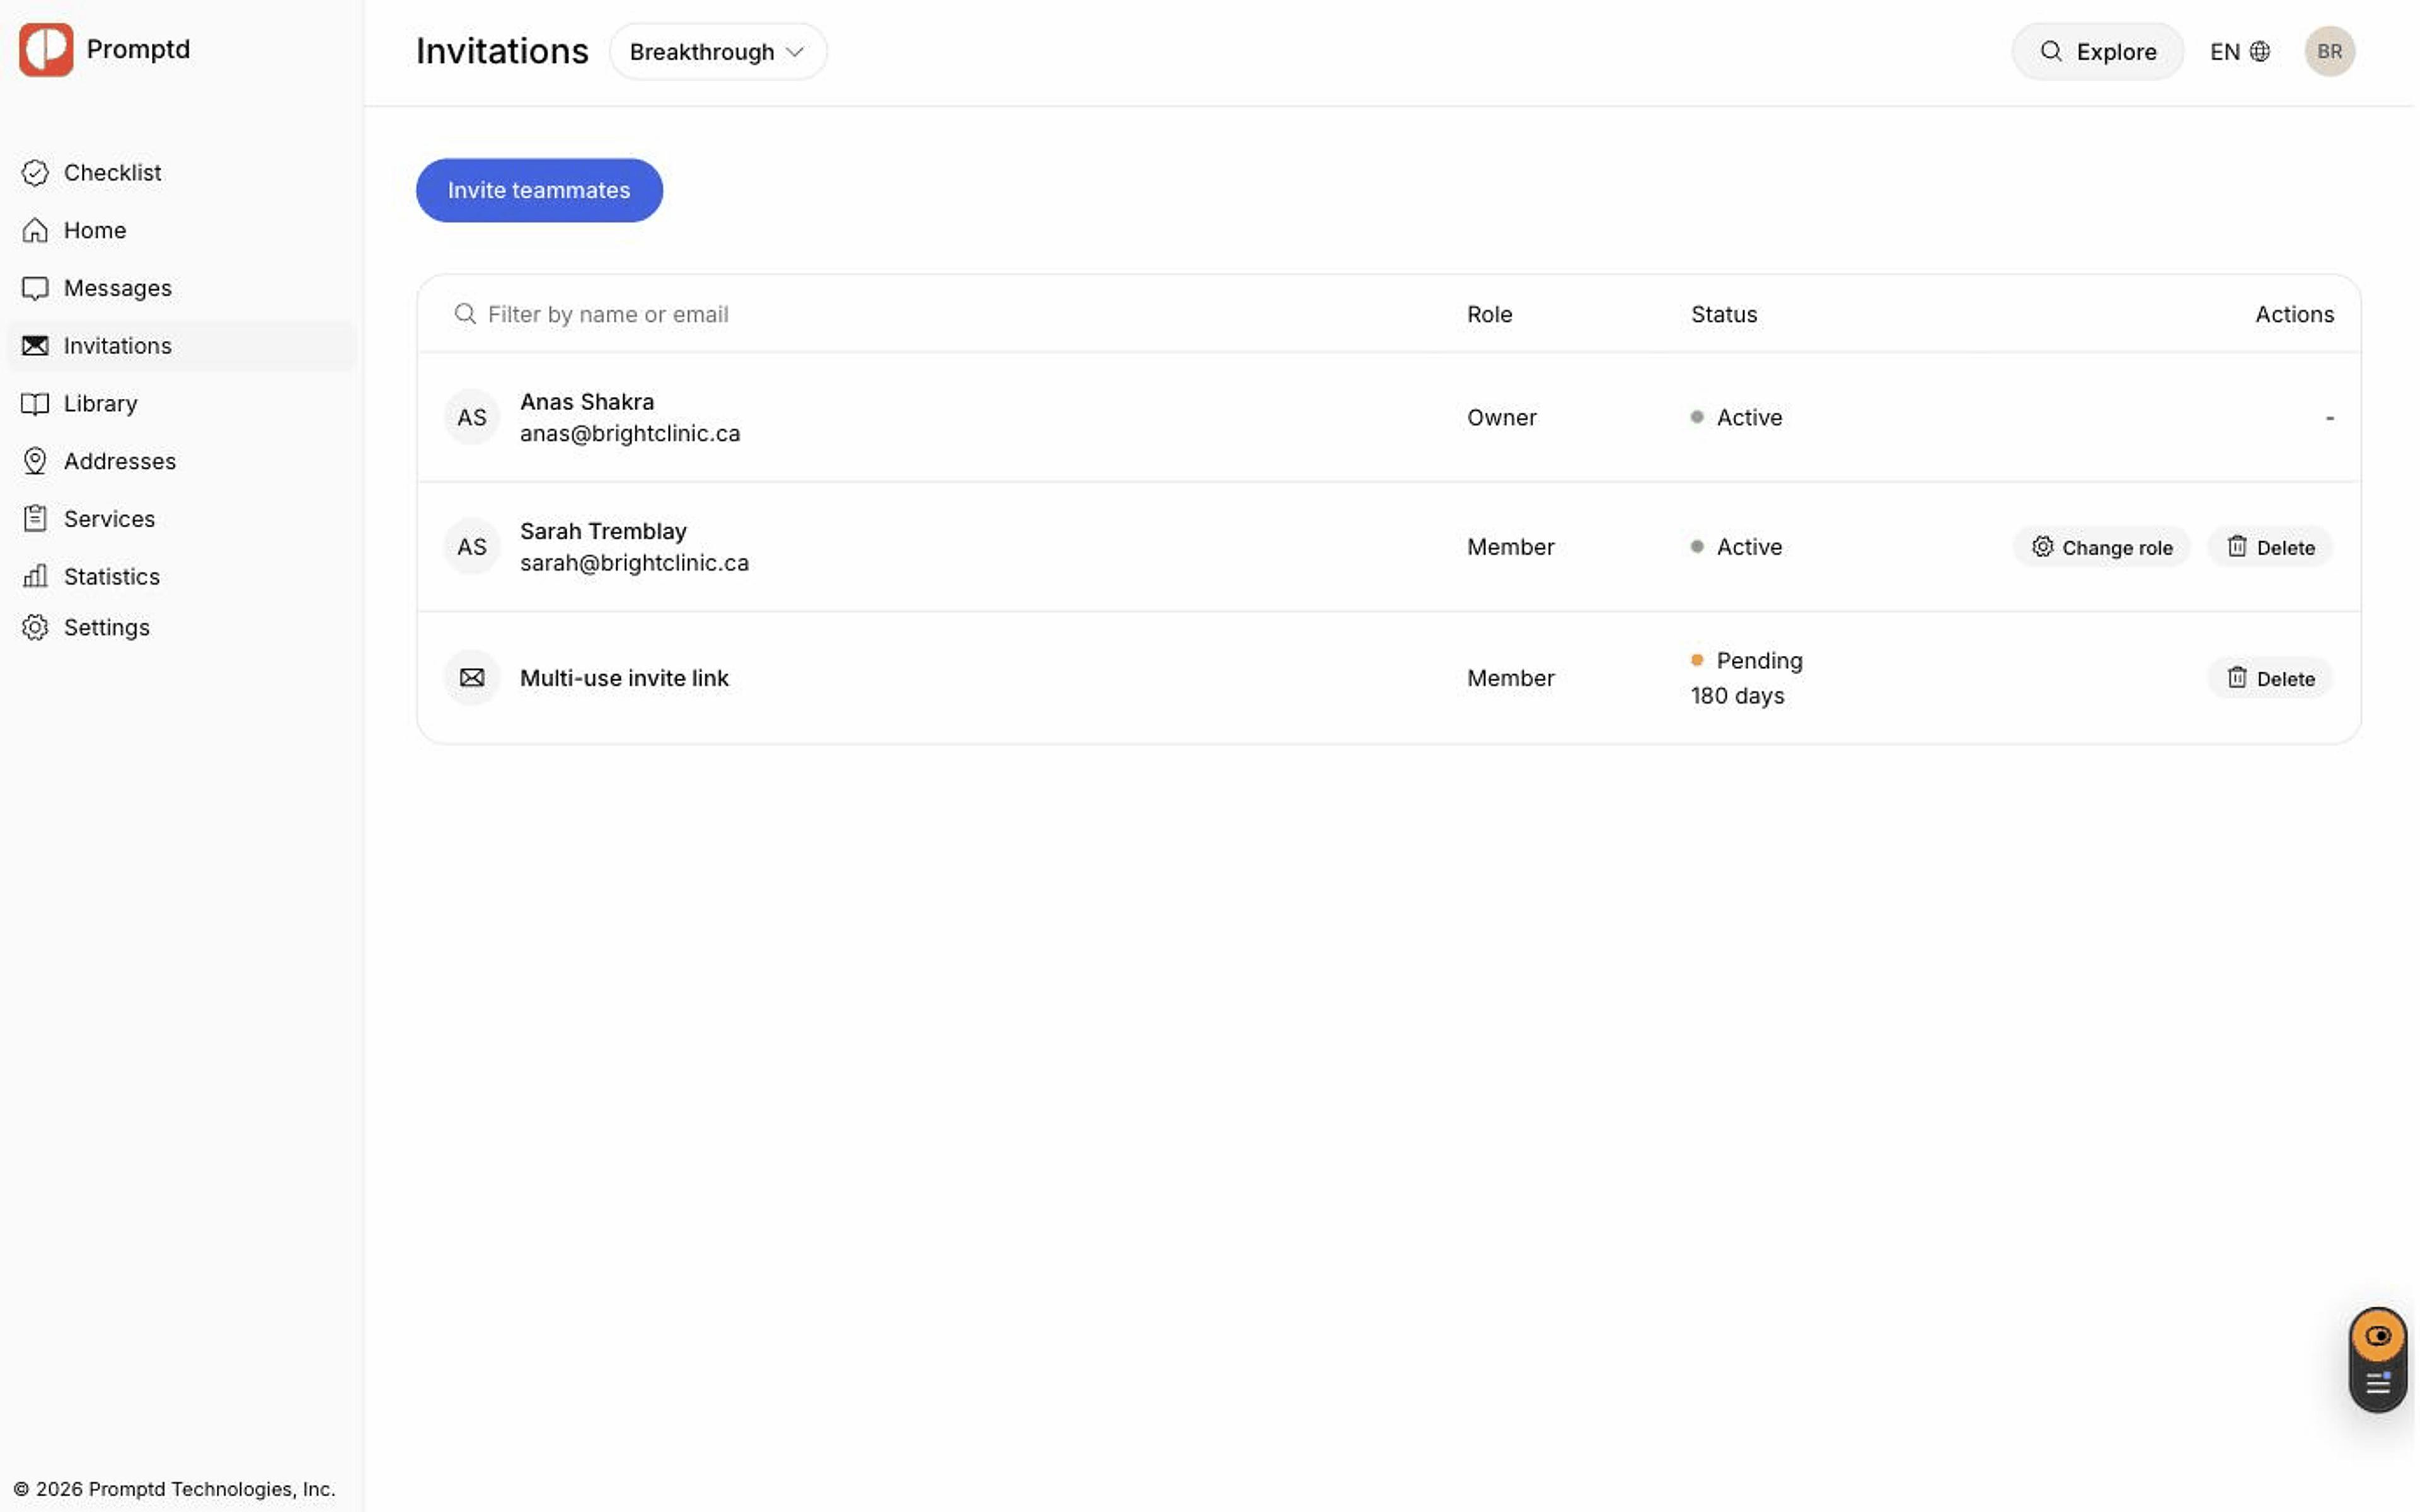Viewport: 2420px width, 1512px height.
Task: Open the BR user avatar menu
Action: (x=2329, y=52)
